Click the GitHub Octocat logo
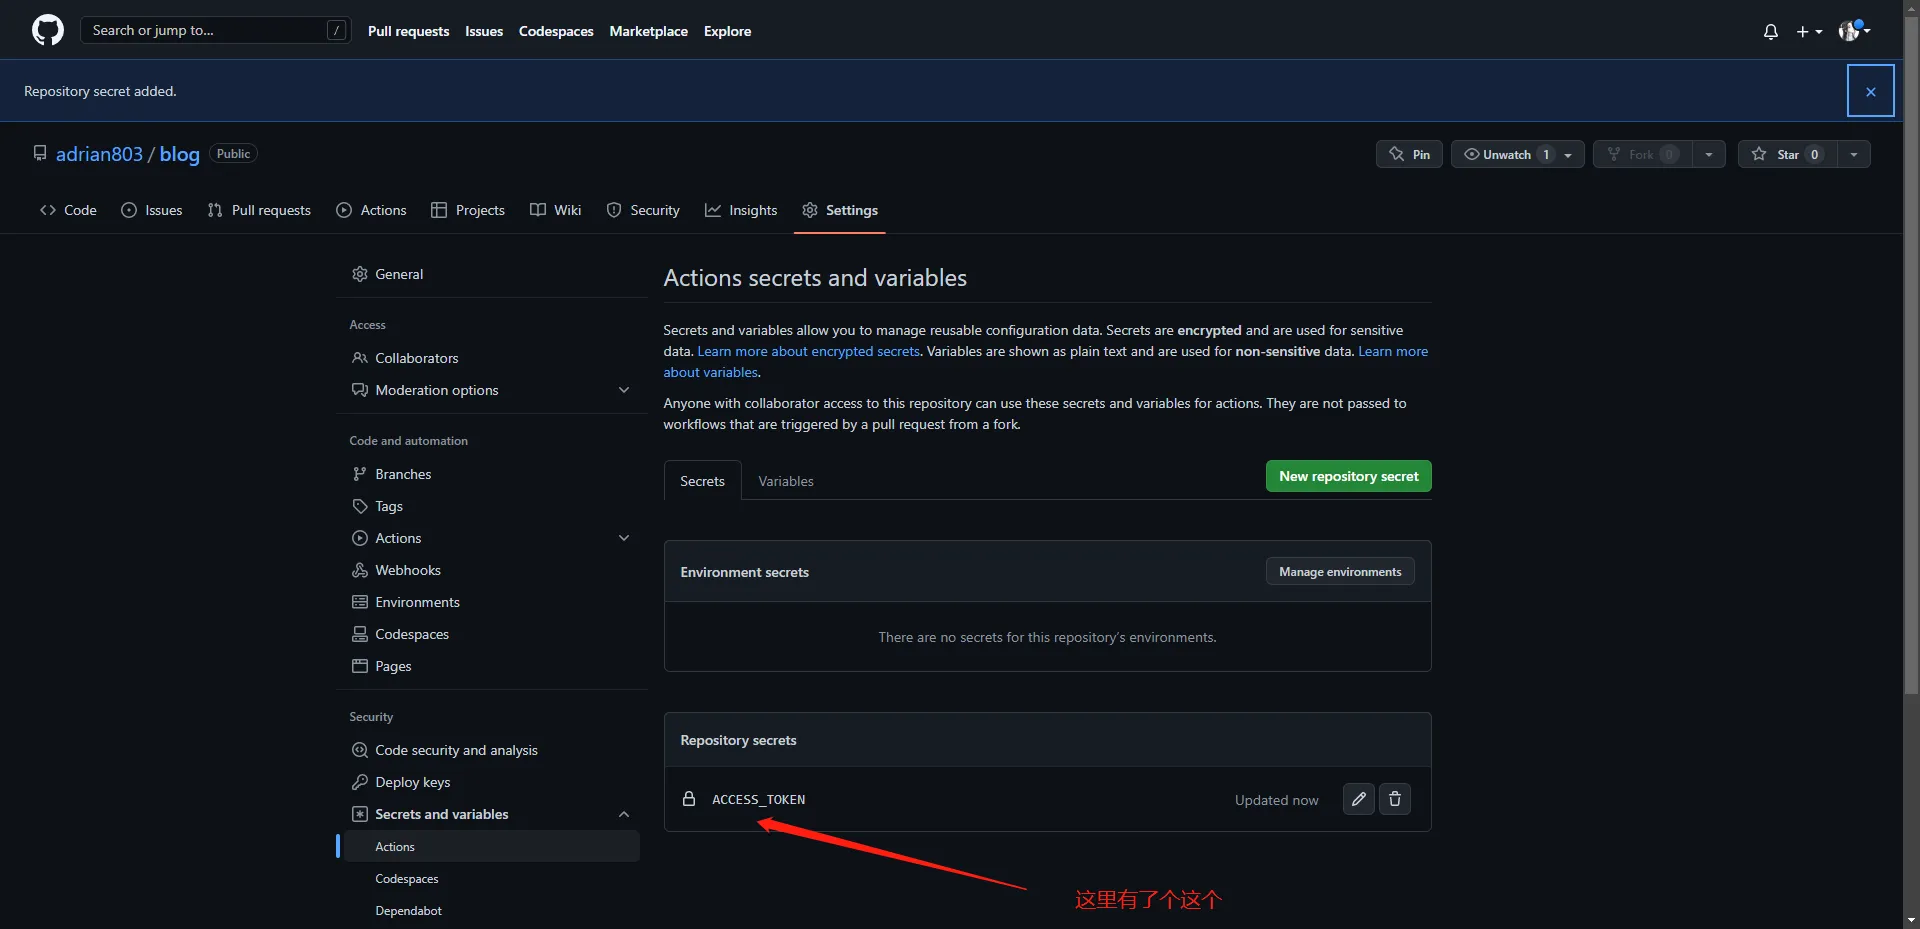This screenshot has width=1920, height=929. tap(47, 30)
